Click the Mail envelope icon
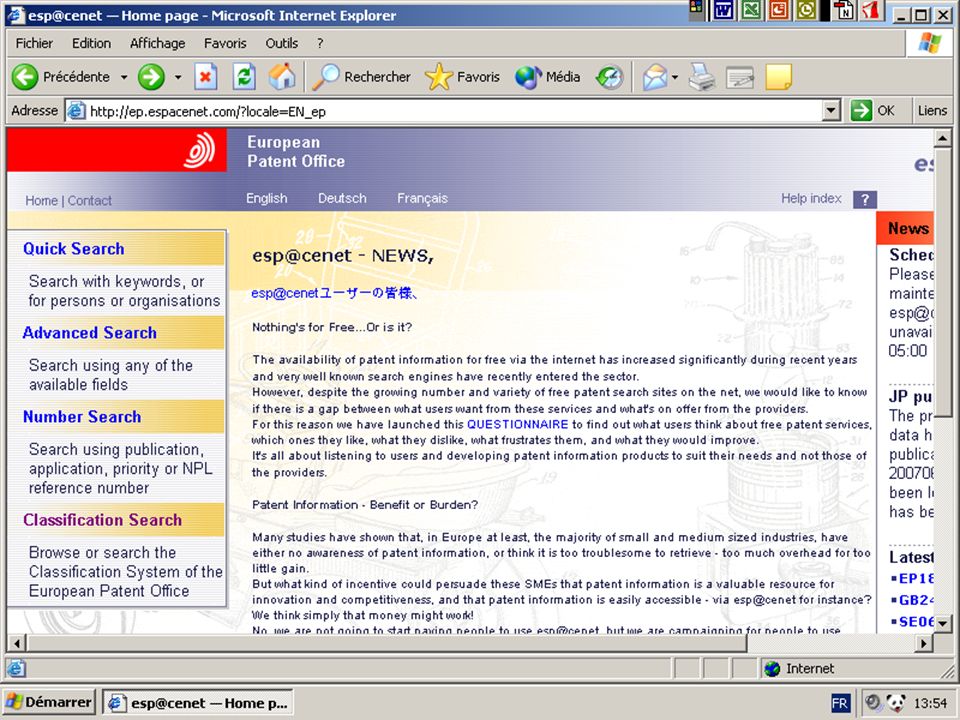 (x=654, y=78)
